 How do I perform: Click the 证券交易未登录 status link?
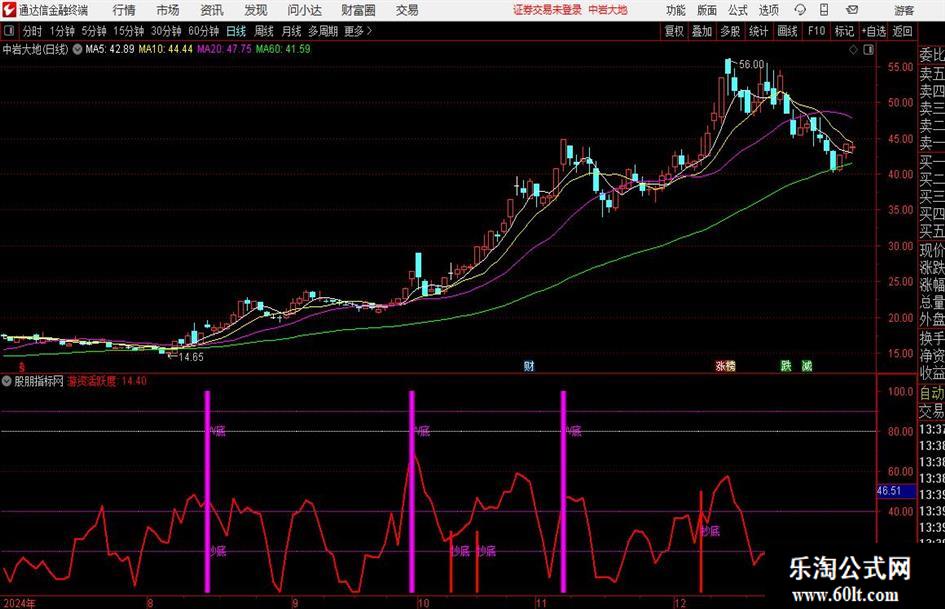547,10
